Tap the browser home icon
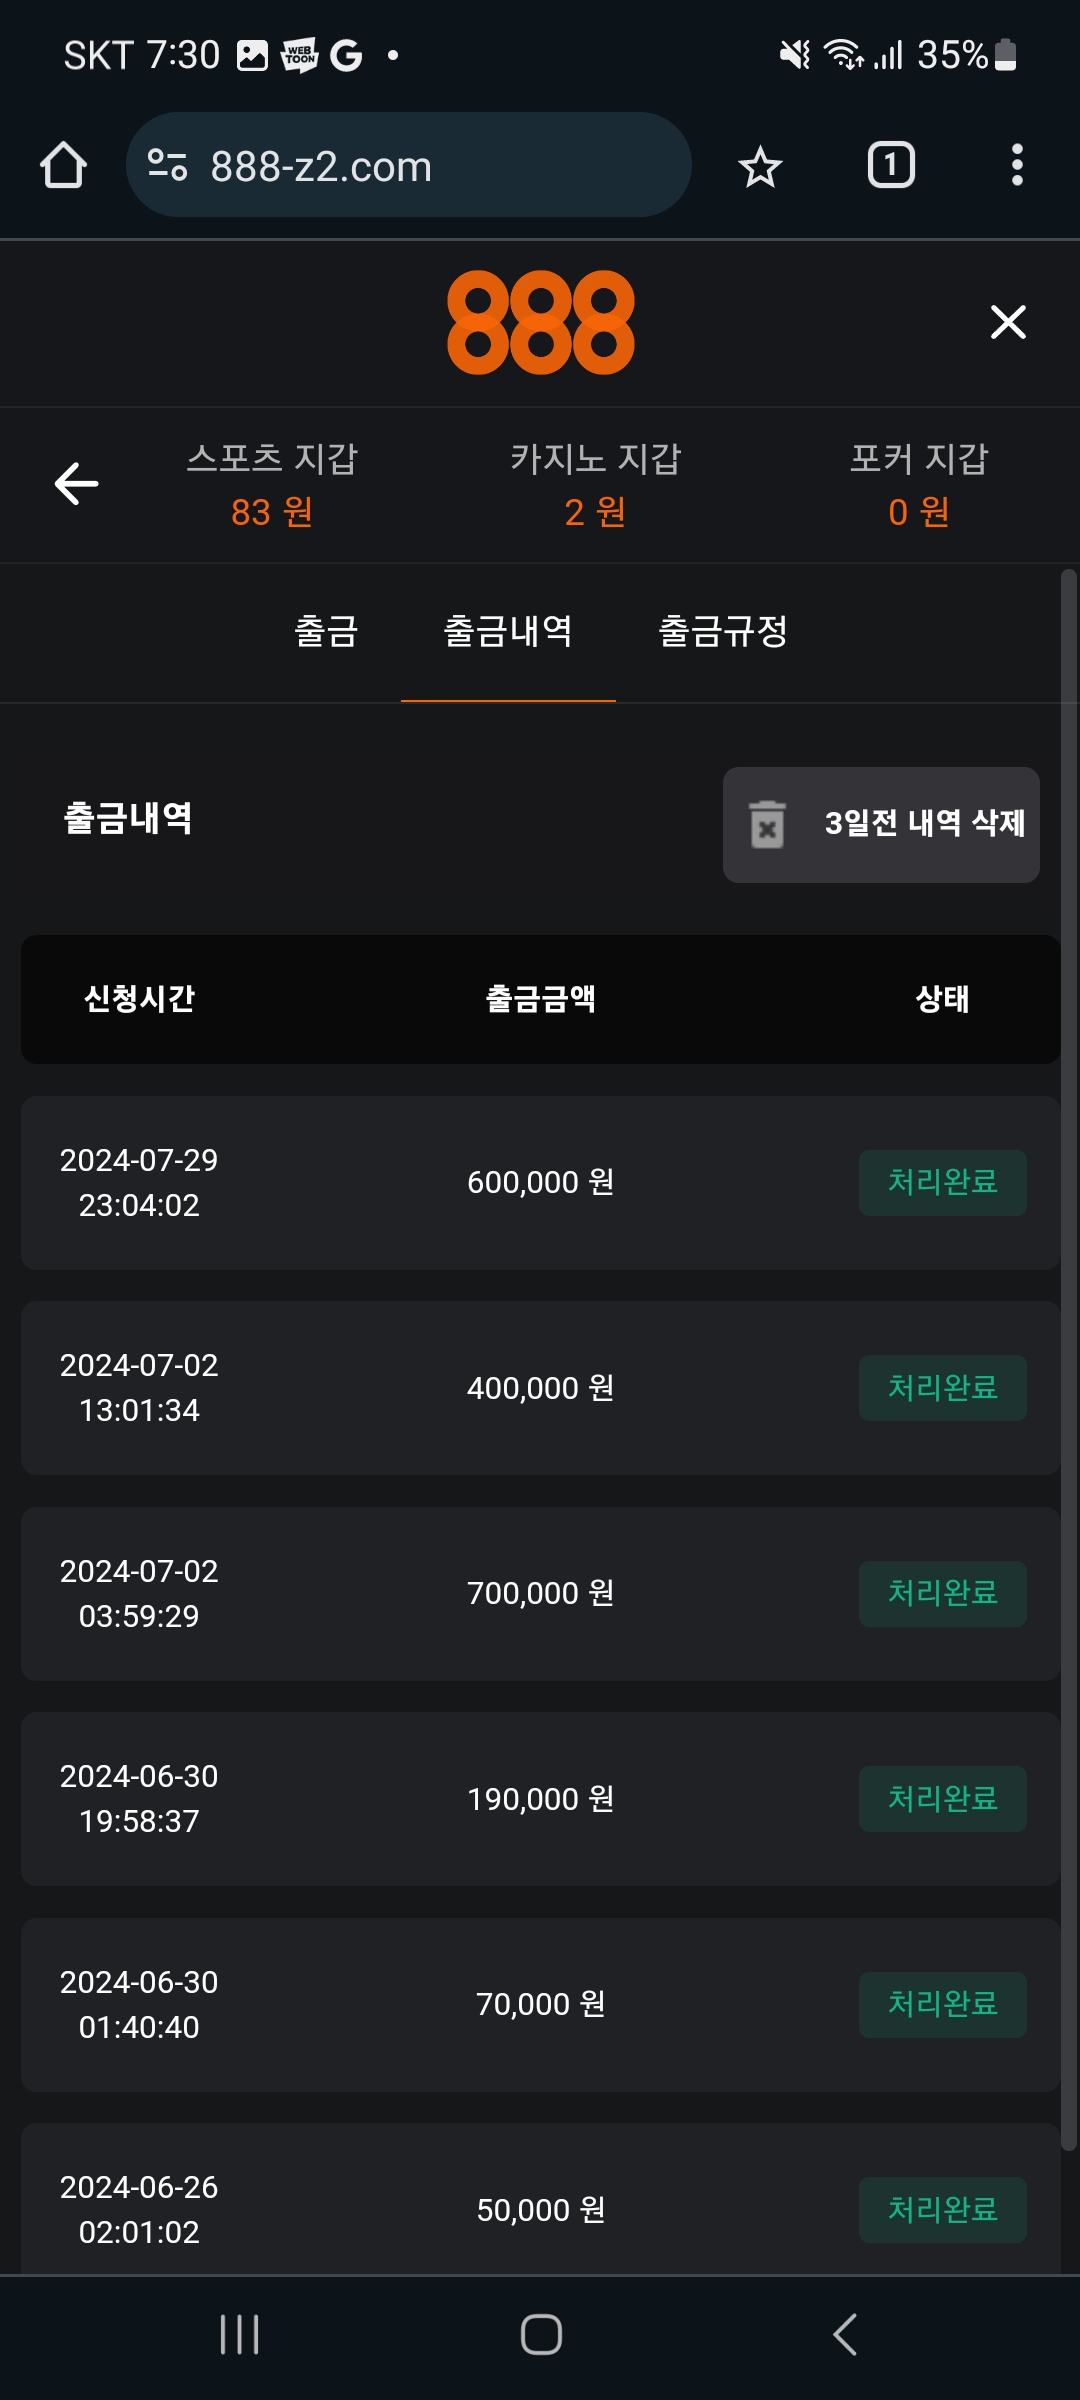The width and height of the screenshot is (1080, 2400). click(x=63, y=165)
